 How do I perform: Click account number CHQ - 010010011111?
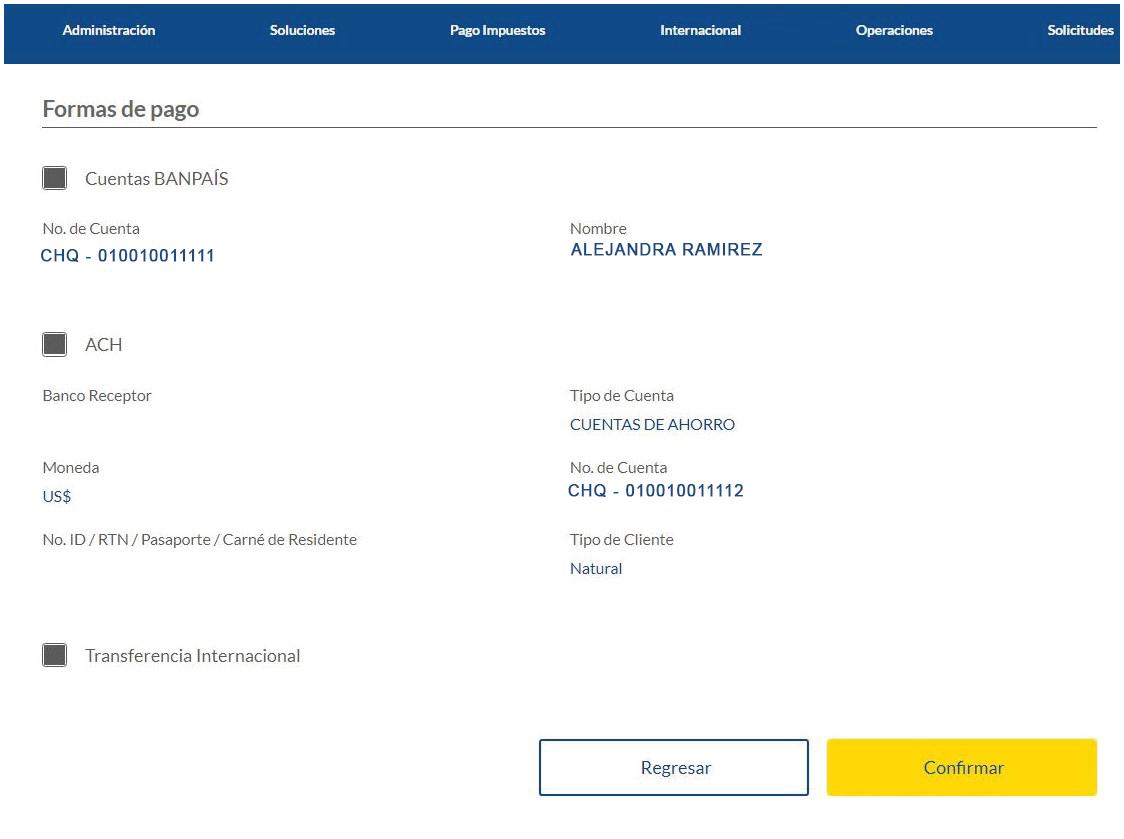128,256
